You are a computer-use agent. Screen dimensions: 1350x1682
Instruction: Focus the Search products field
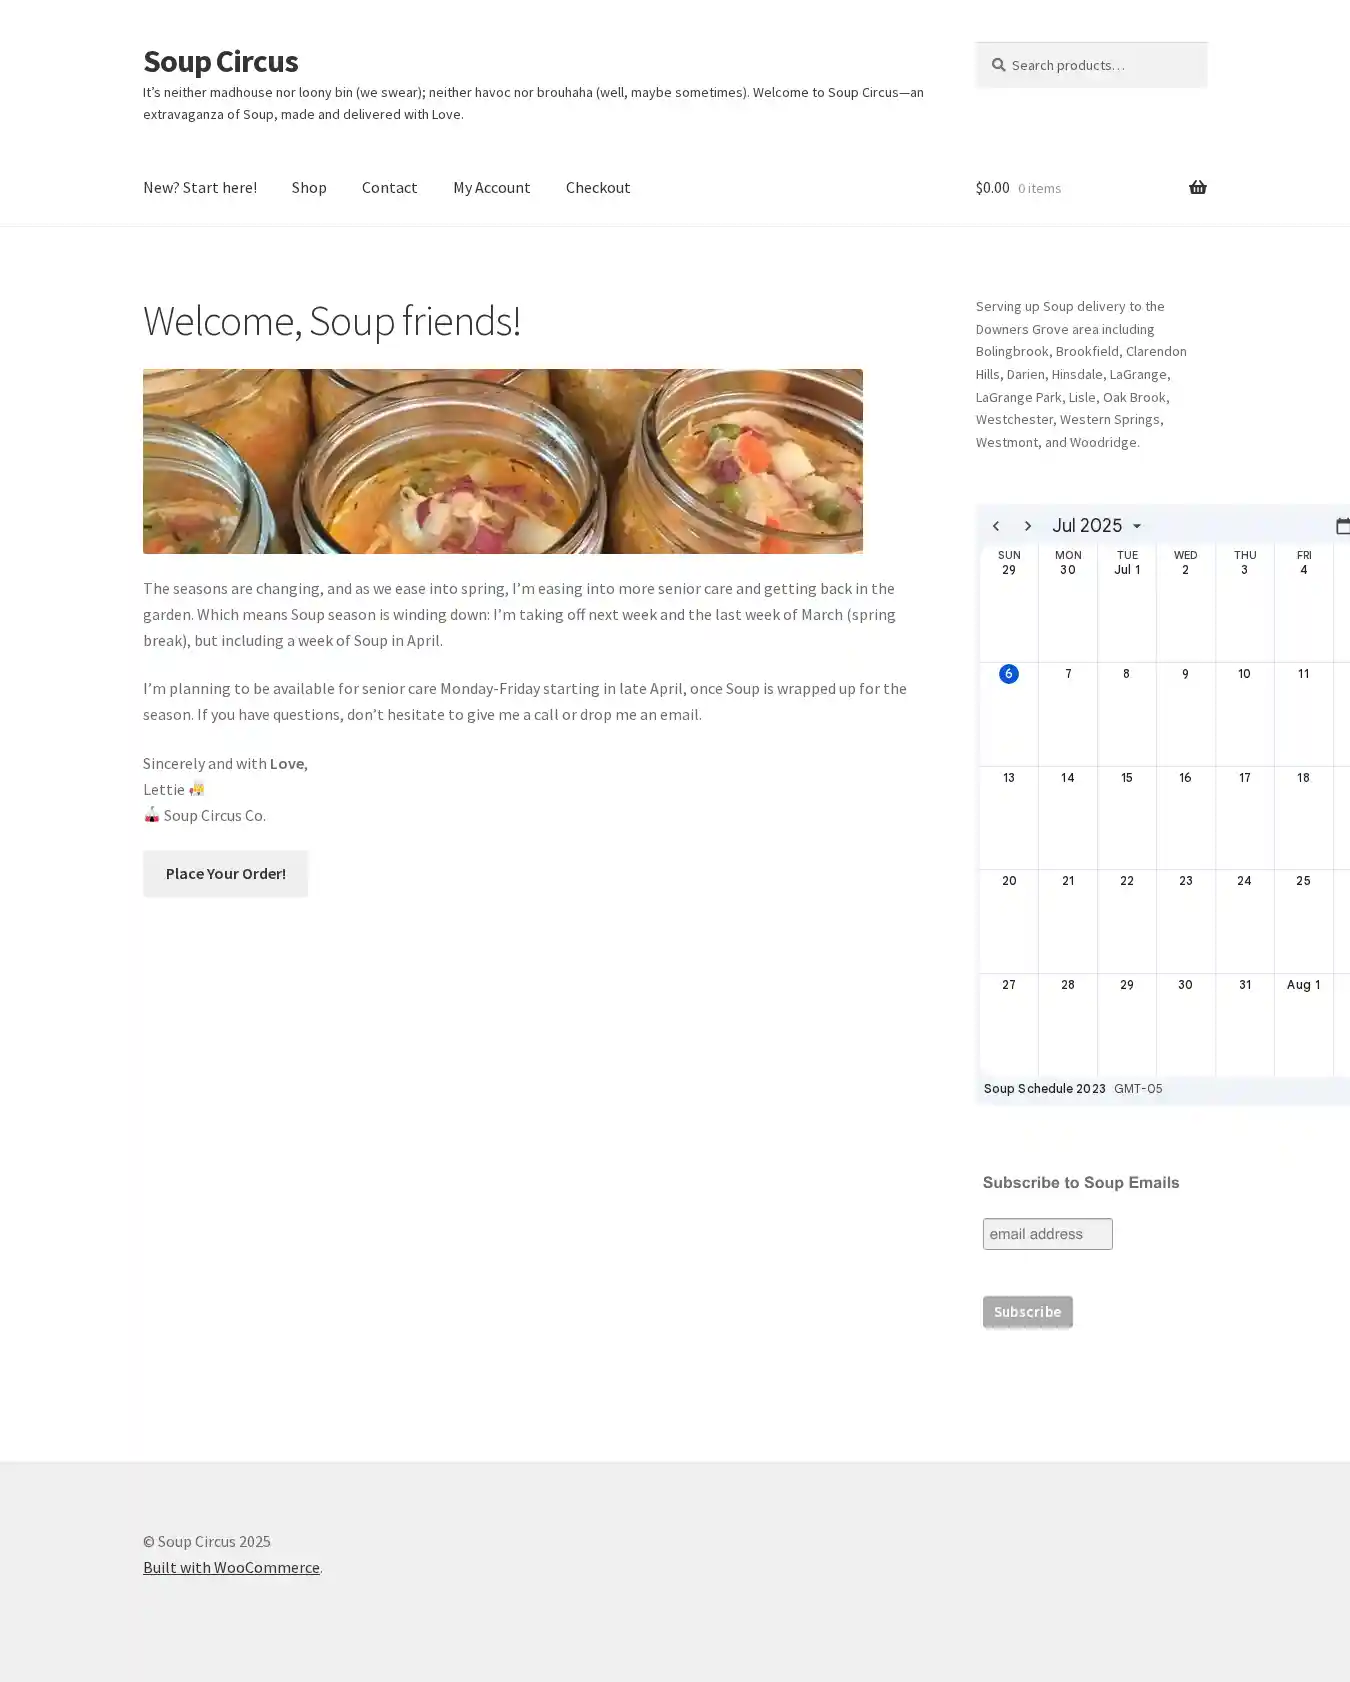point(1091,65)
